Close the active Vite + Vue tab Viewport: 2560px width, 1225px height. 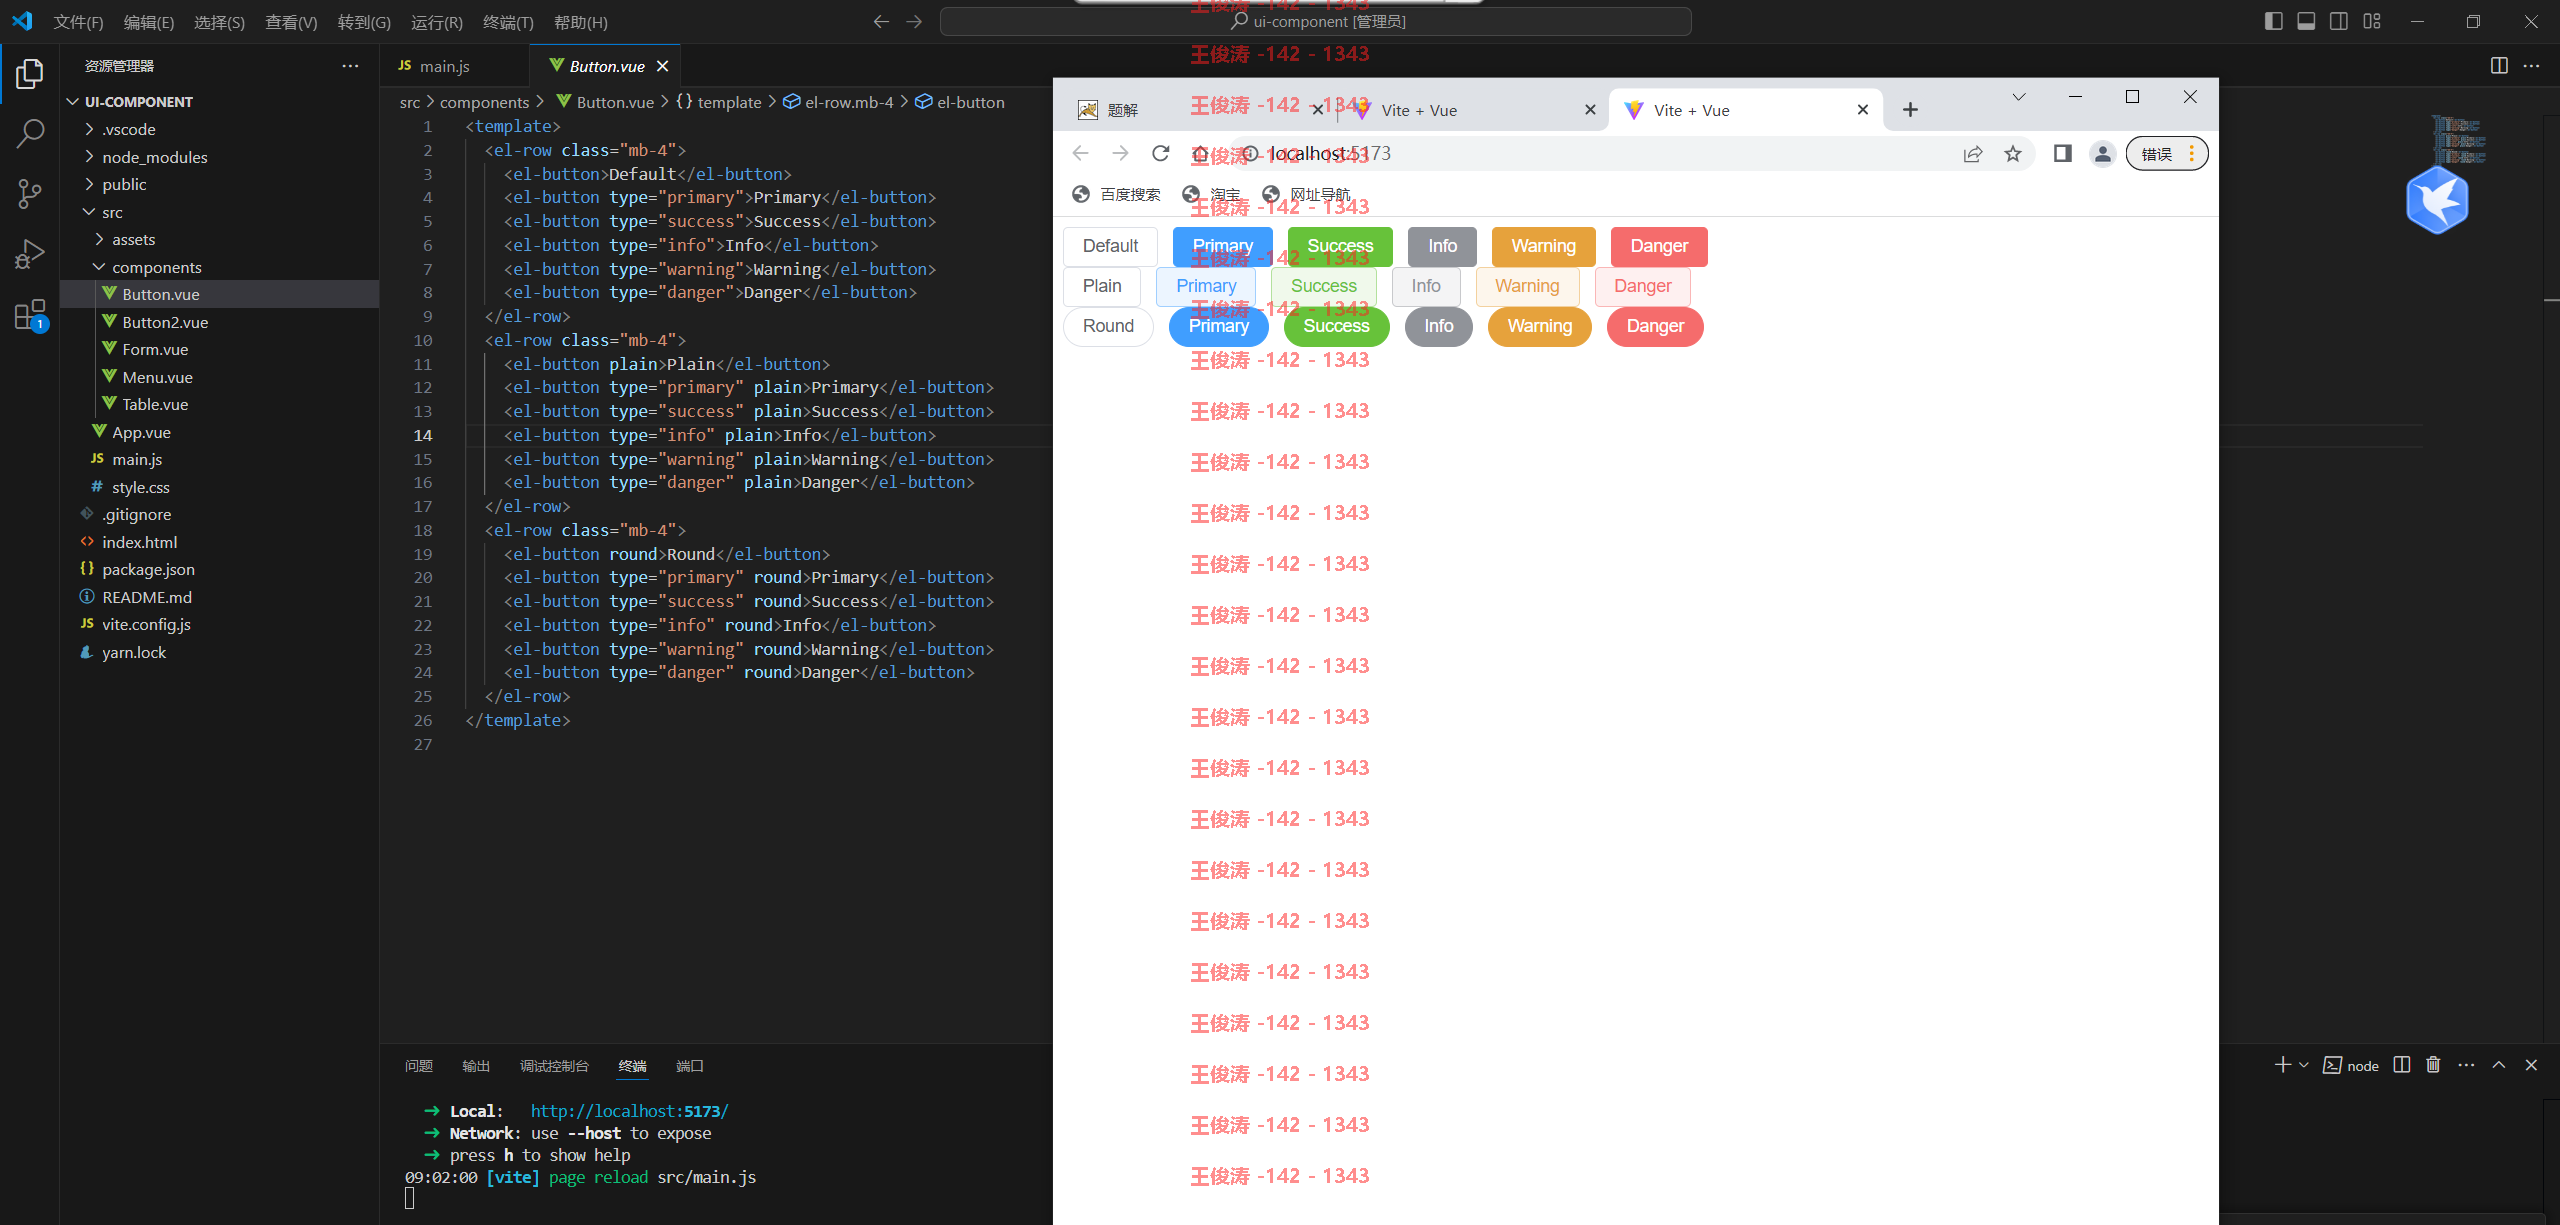1862,110
